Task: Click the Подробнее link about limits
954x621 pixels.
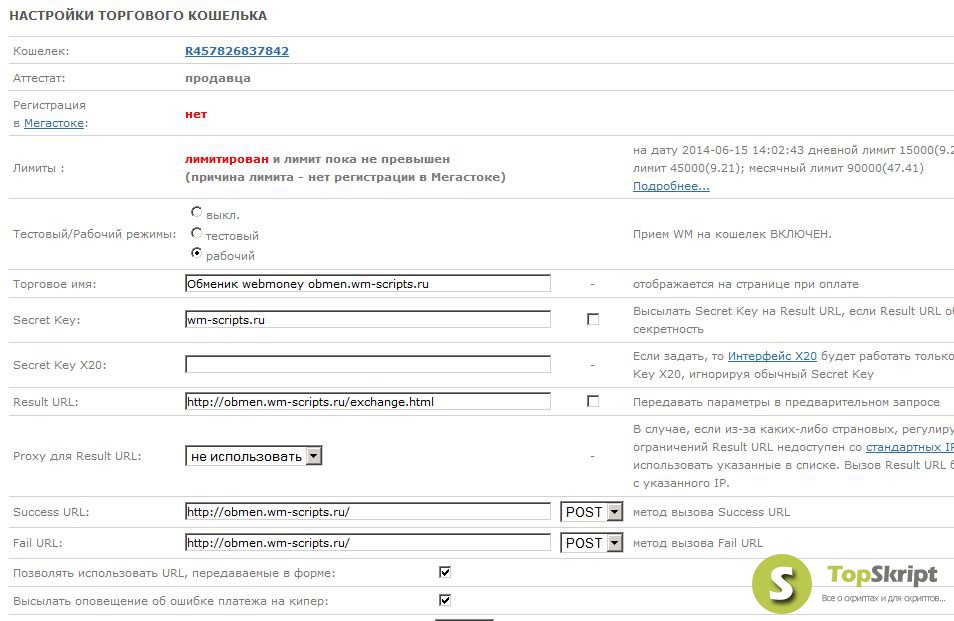Action: (671, 186)
